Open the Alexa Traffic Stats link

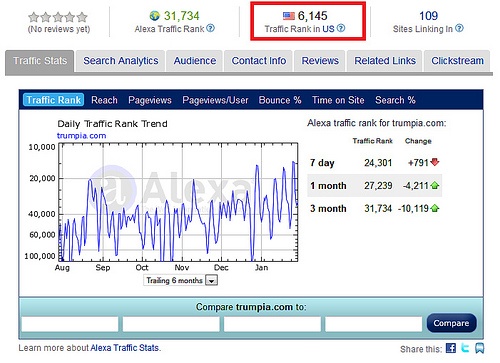tap(125, 348)
